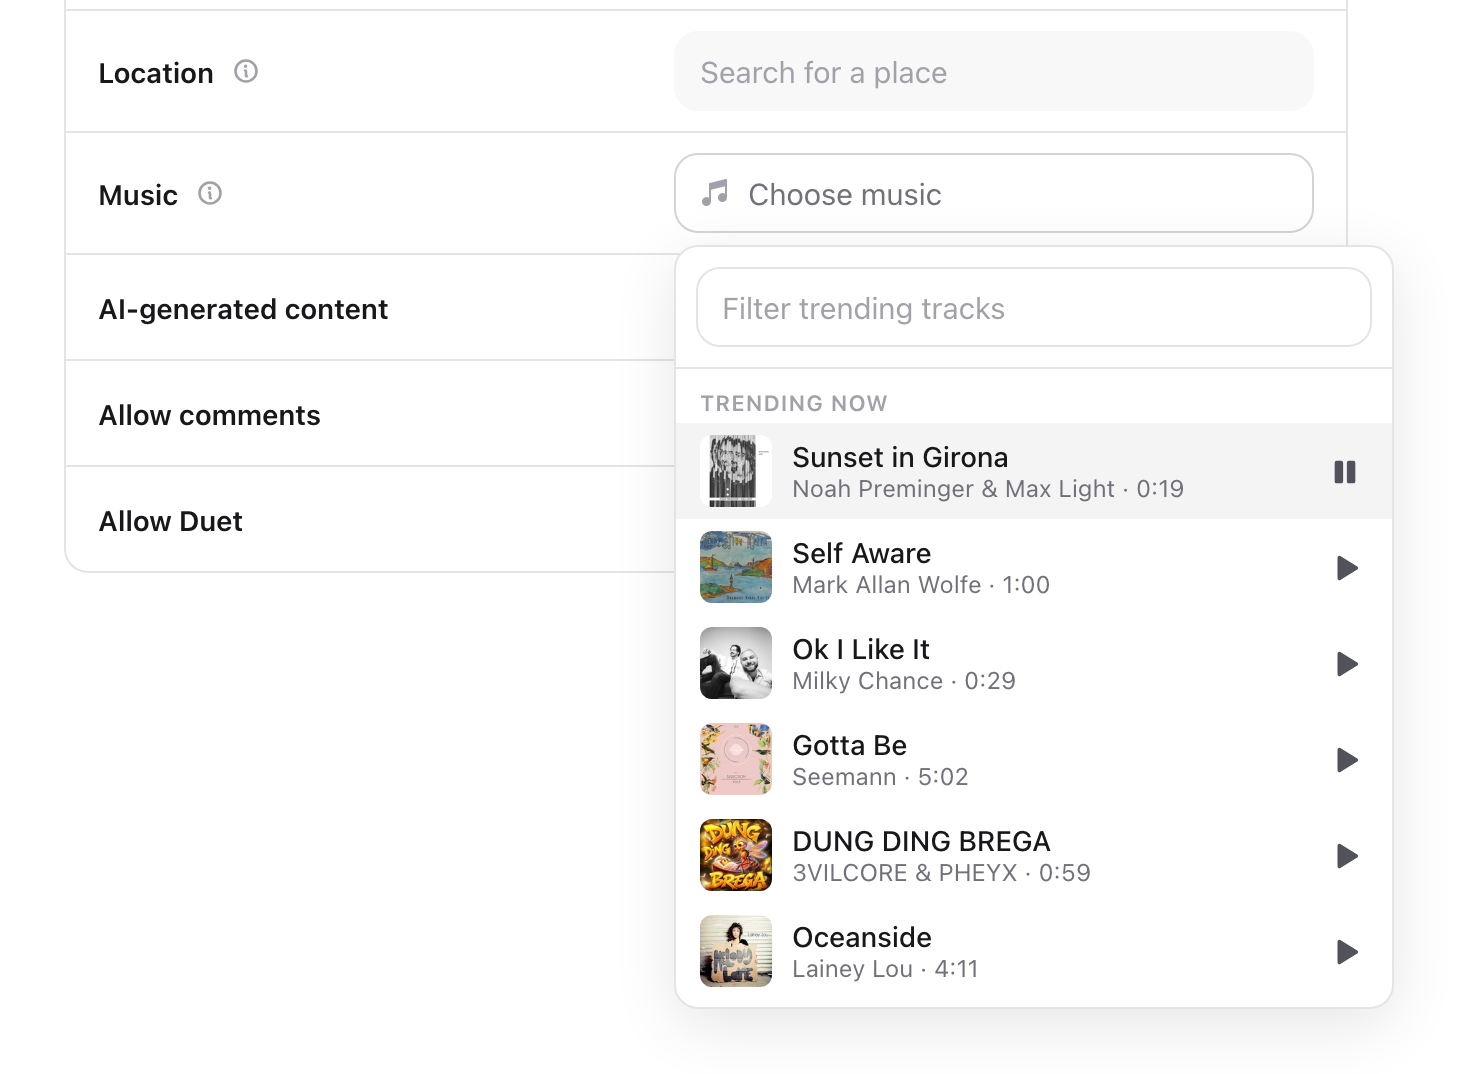Image resolution: width=1458 pixels, height=1074 pixels.
Task: Click the Music info icon
Action: [x=210, y=194]
